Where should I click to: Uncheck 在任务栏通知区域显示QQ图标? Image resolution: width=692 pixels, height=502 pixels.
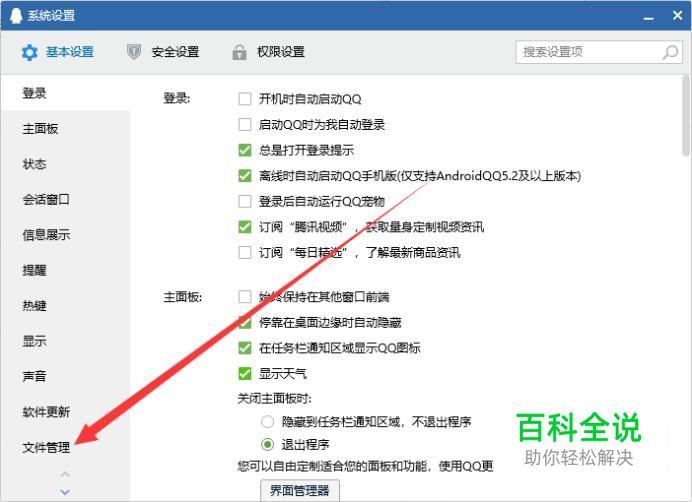(245, 348)
